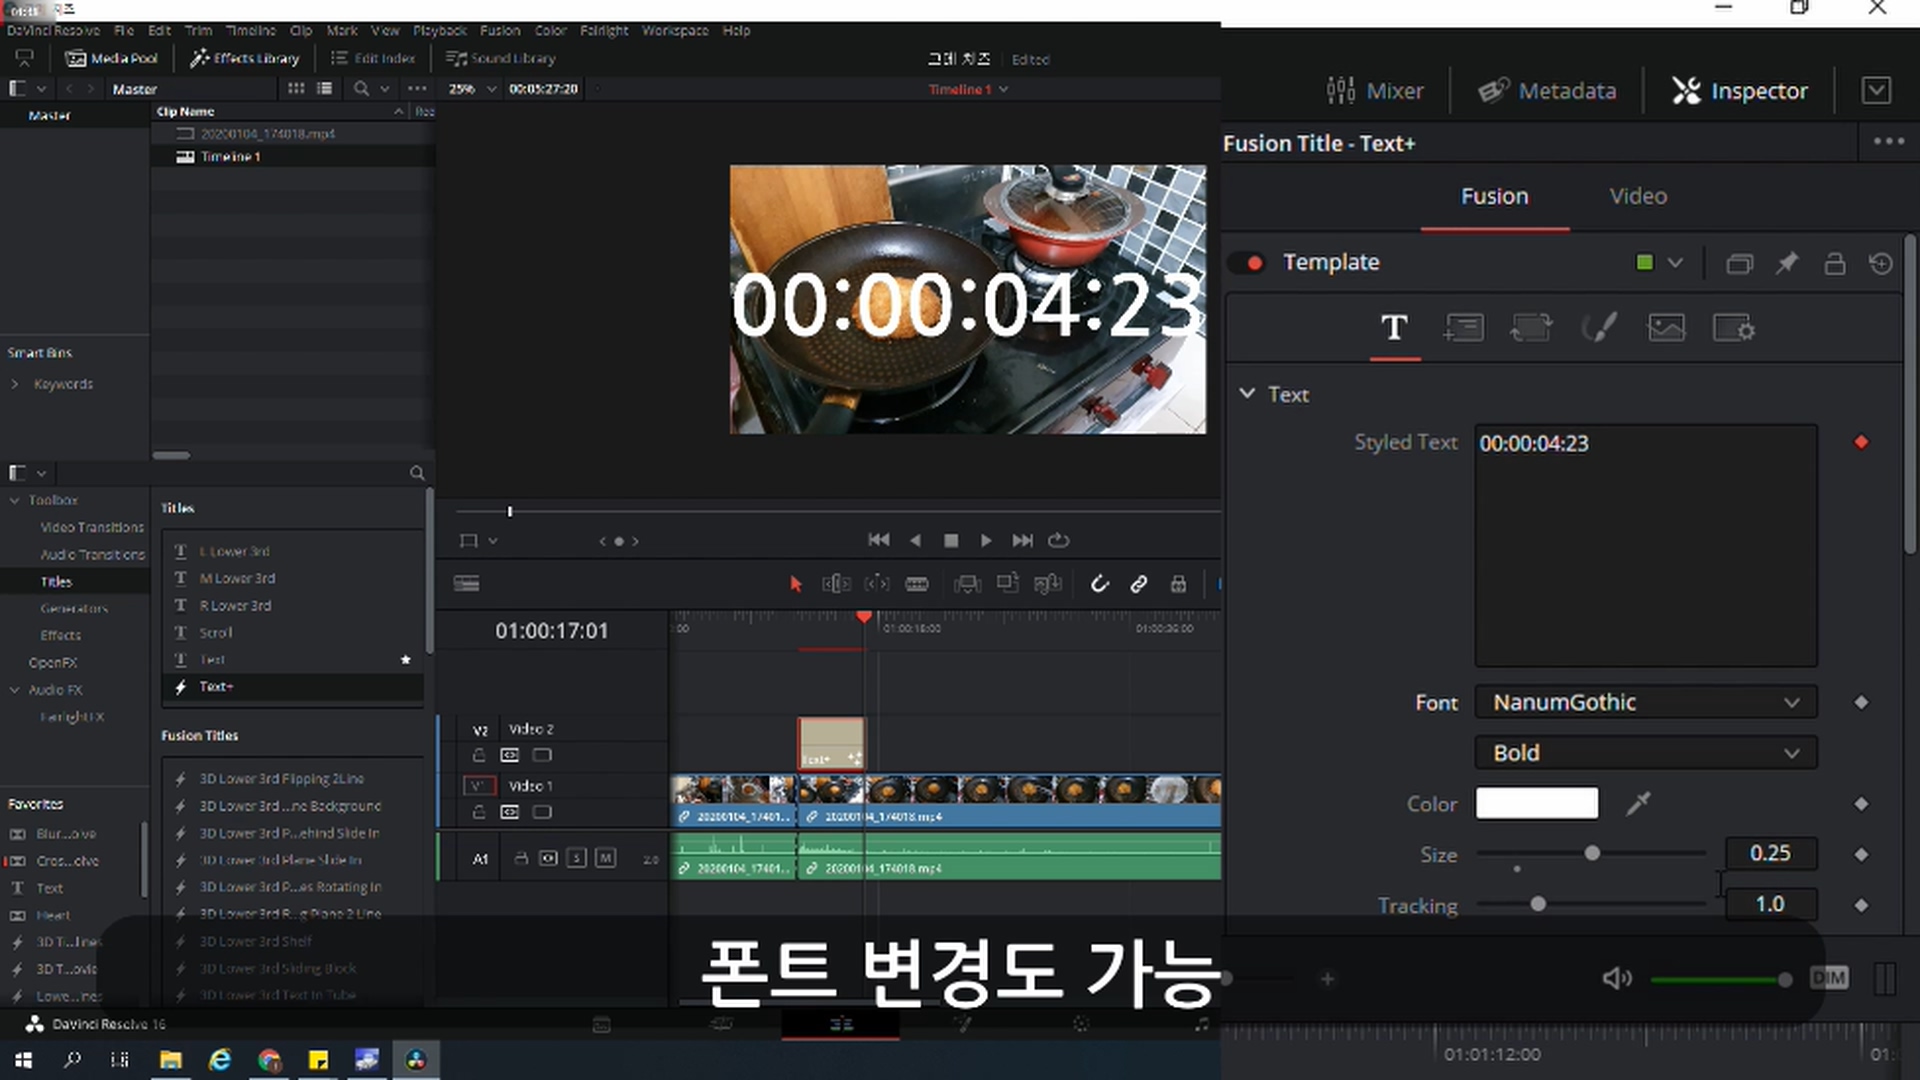Open the Bold font style dropdown

click(x=1645, y=753)
